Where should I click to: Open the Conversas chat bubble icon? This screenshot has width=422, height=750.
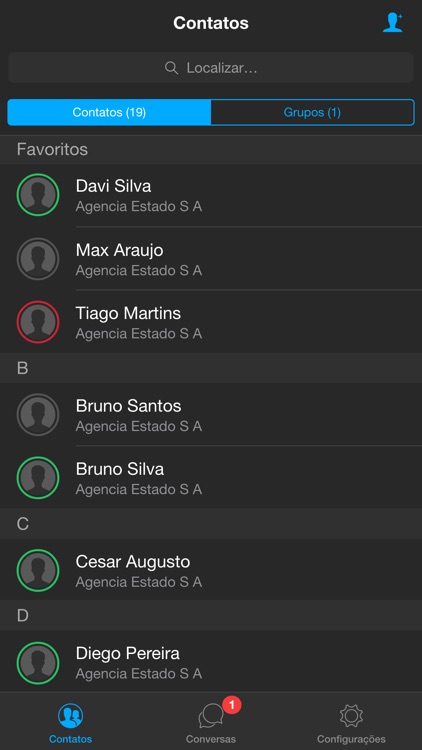211,716
